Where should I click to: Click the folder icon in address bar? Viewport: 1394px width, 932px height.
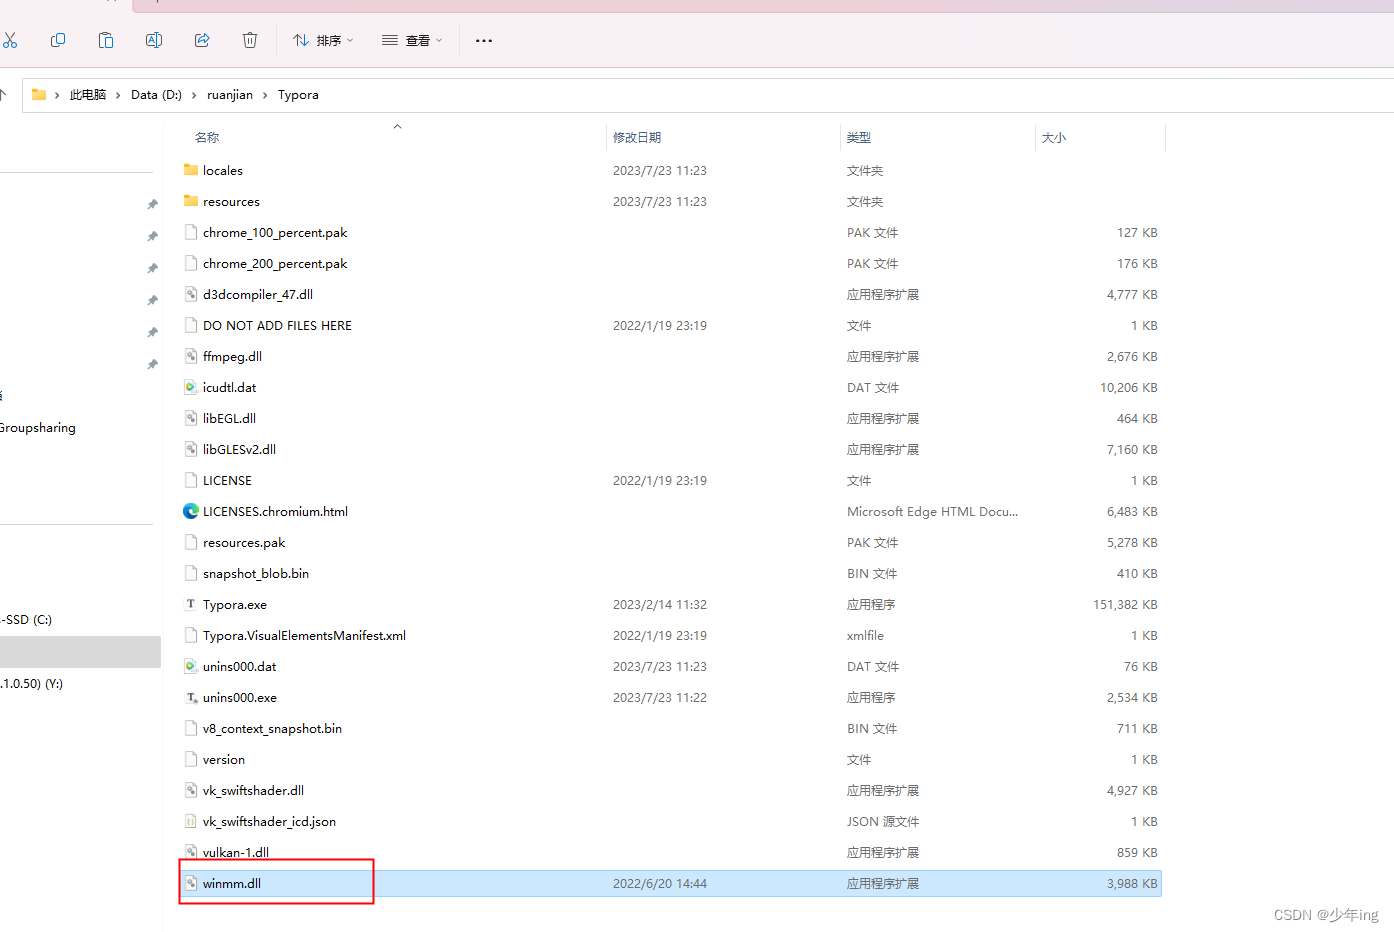(x=39, y=95)
